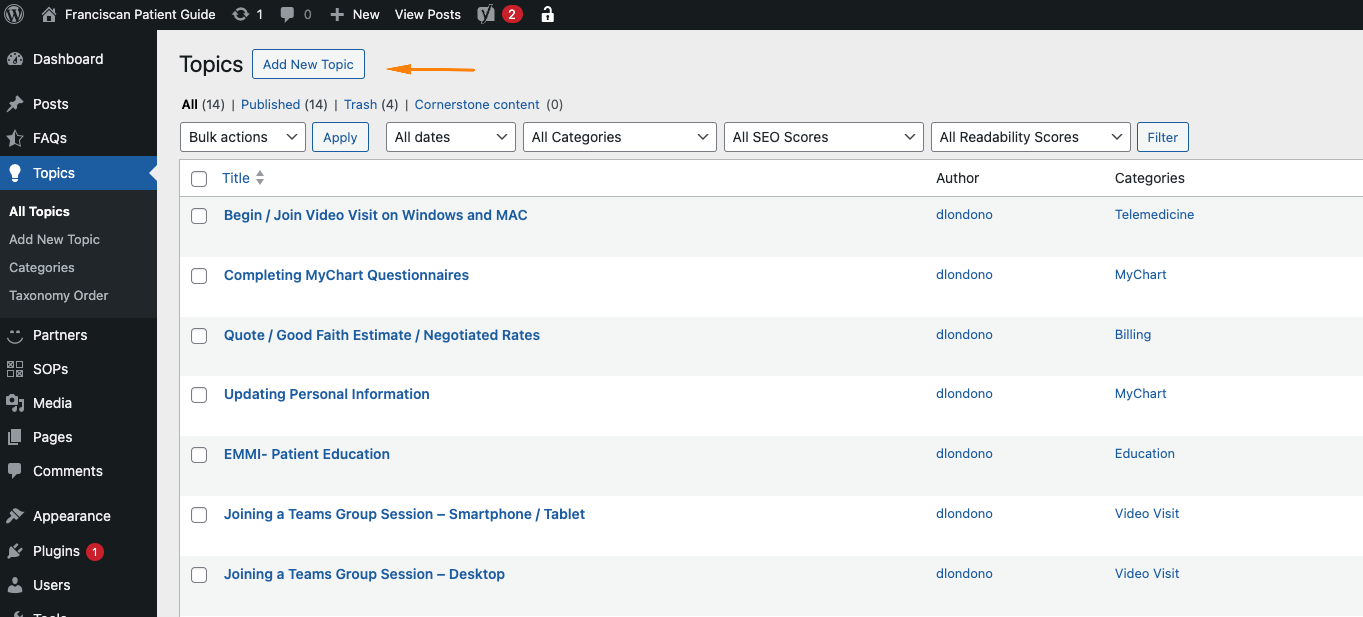Click the Dashboard gauge icon
Image resolution: width=1363 pixels, height=617 pixels.
pos(15,59)
